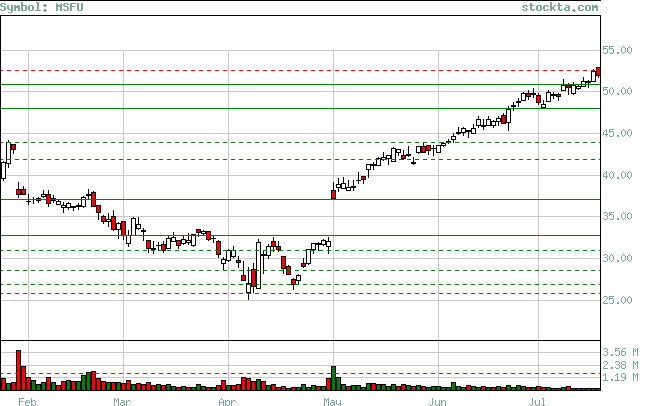655x406 pixels.
Task: Click the 3.56 M volume label
Action: 620,352
